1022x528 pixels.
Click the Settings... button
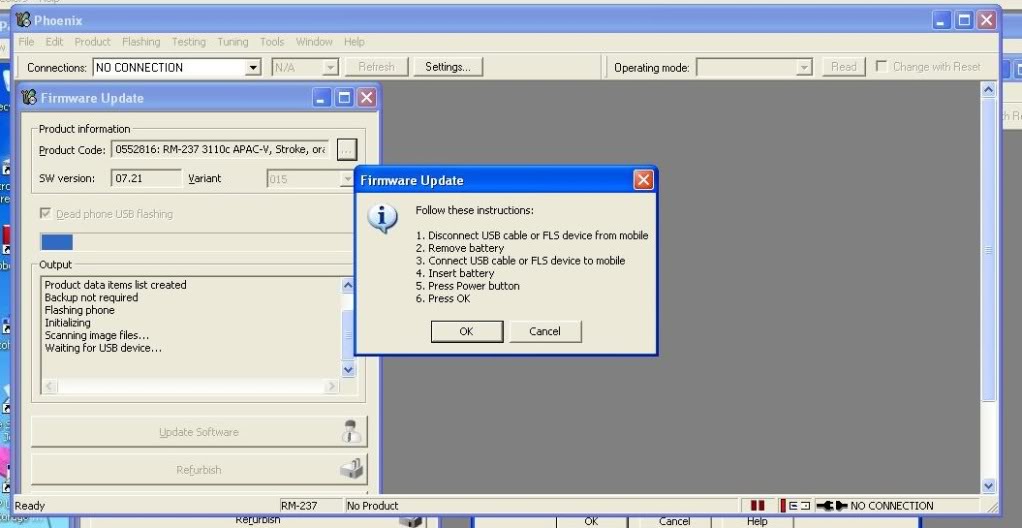pyautogui.click(x=448, y=66)
